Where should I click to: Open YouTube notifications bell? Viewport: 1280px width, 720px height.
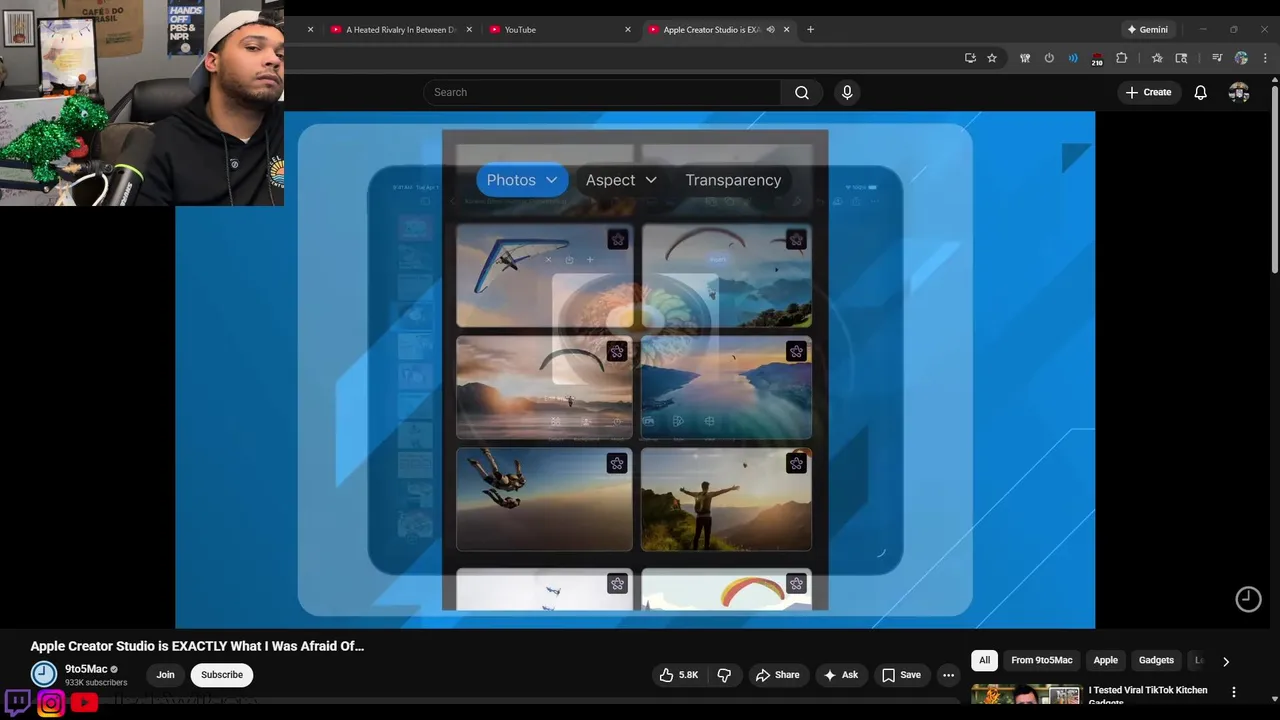click(x=1200, y=92)
